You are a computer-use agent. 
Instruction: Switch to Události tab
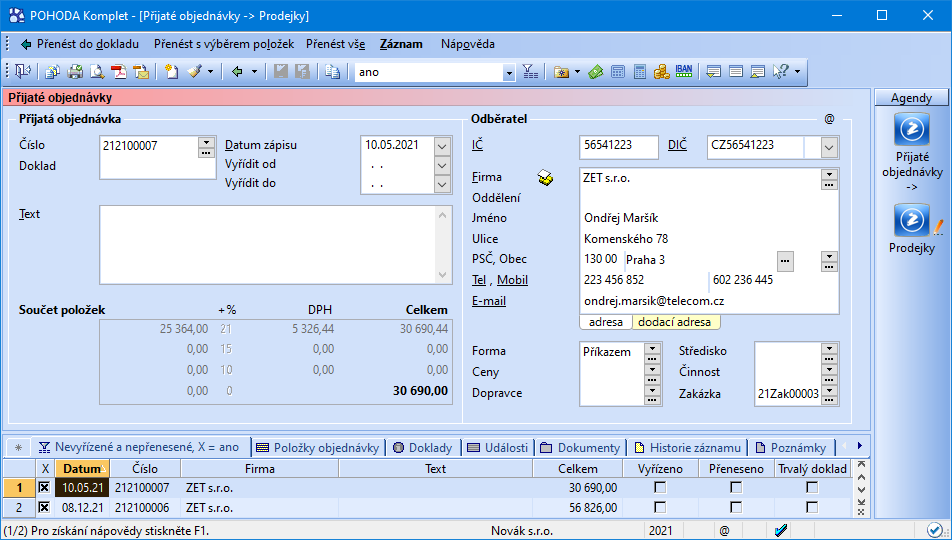point(498,448)
